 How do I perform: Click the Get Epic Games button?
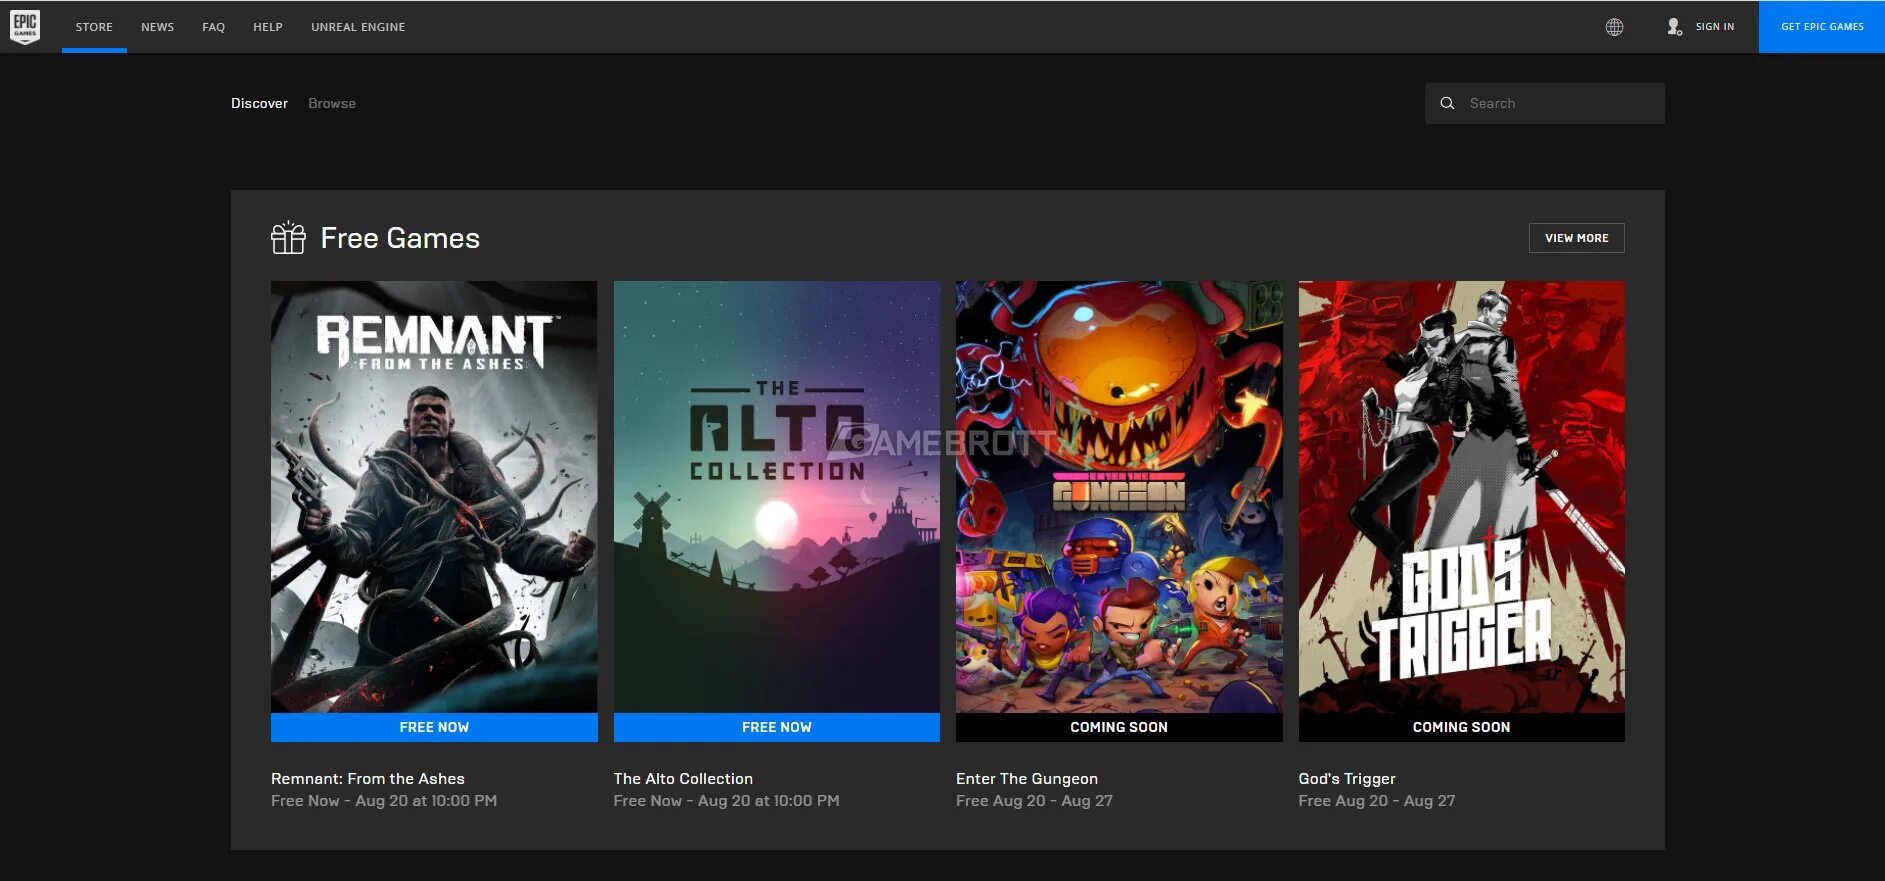[x=1822, y=27]
